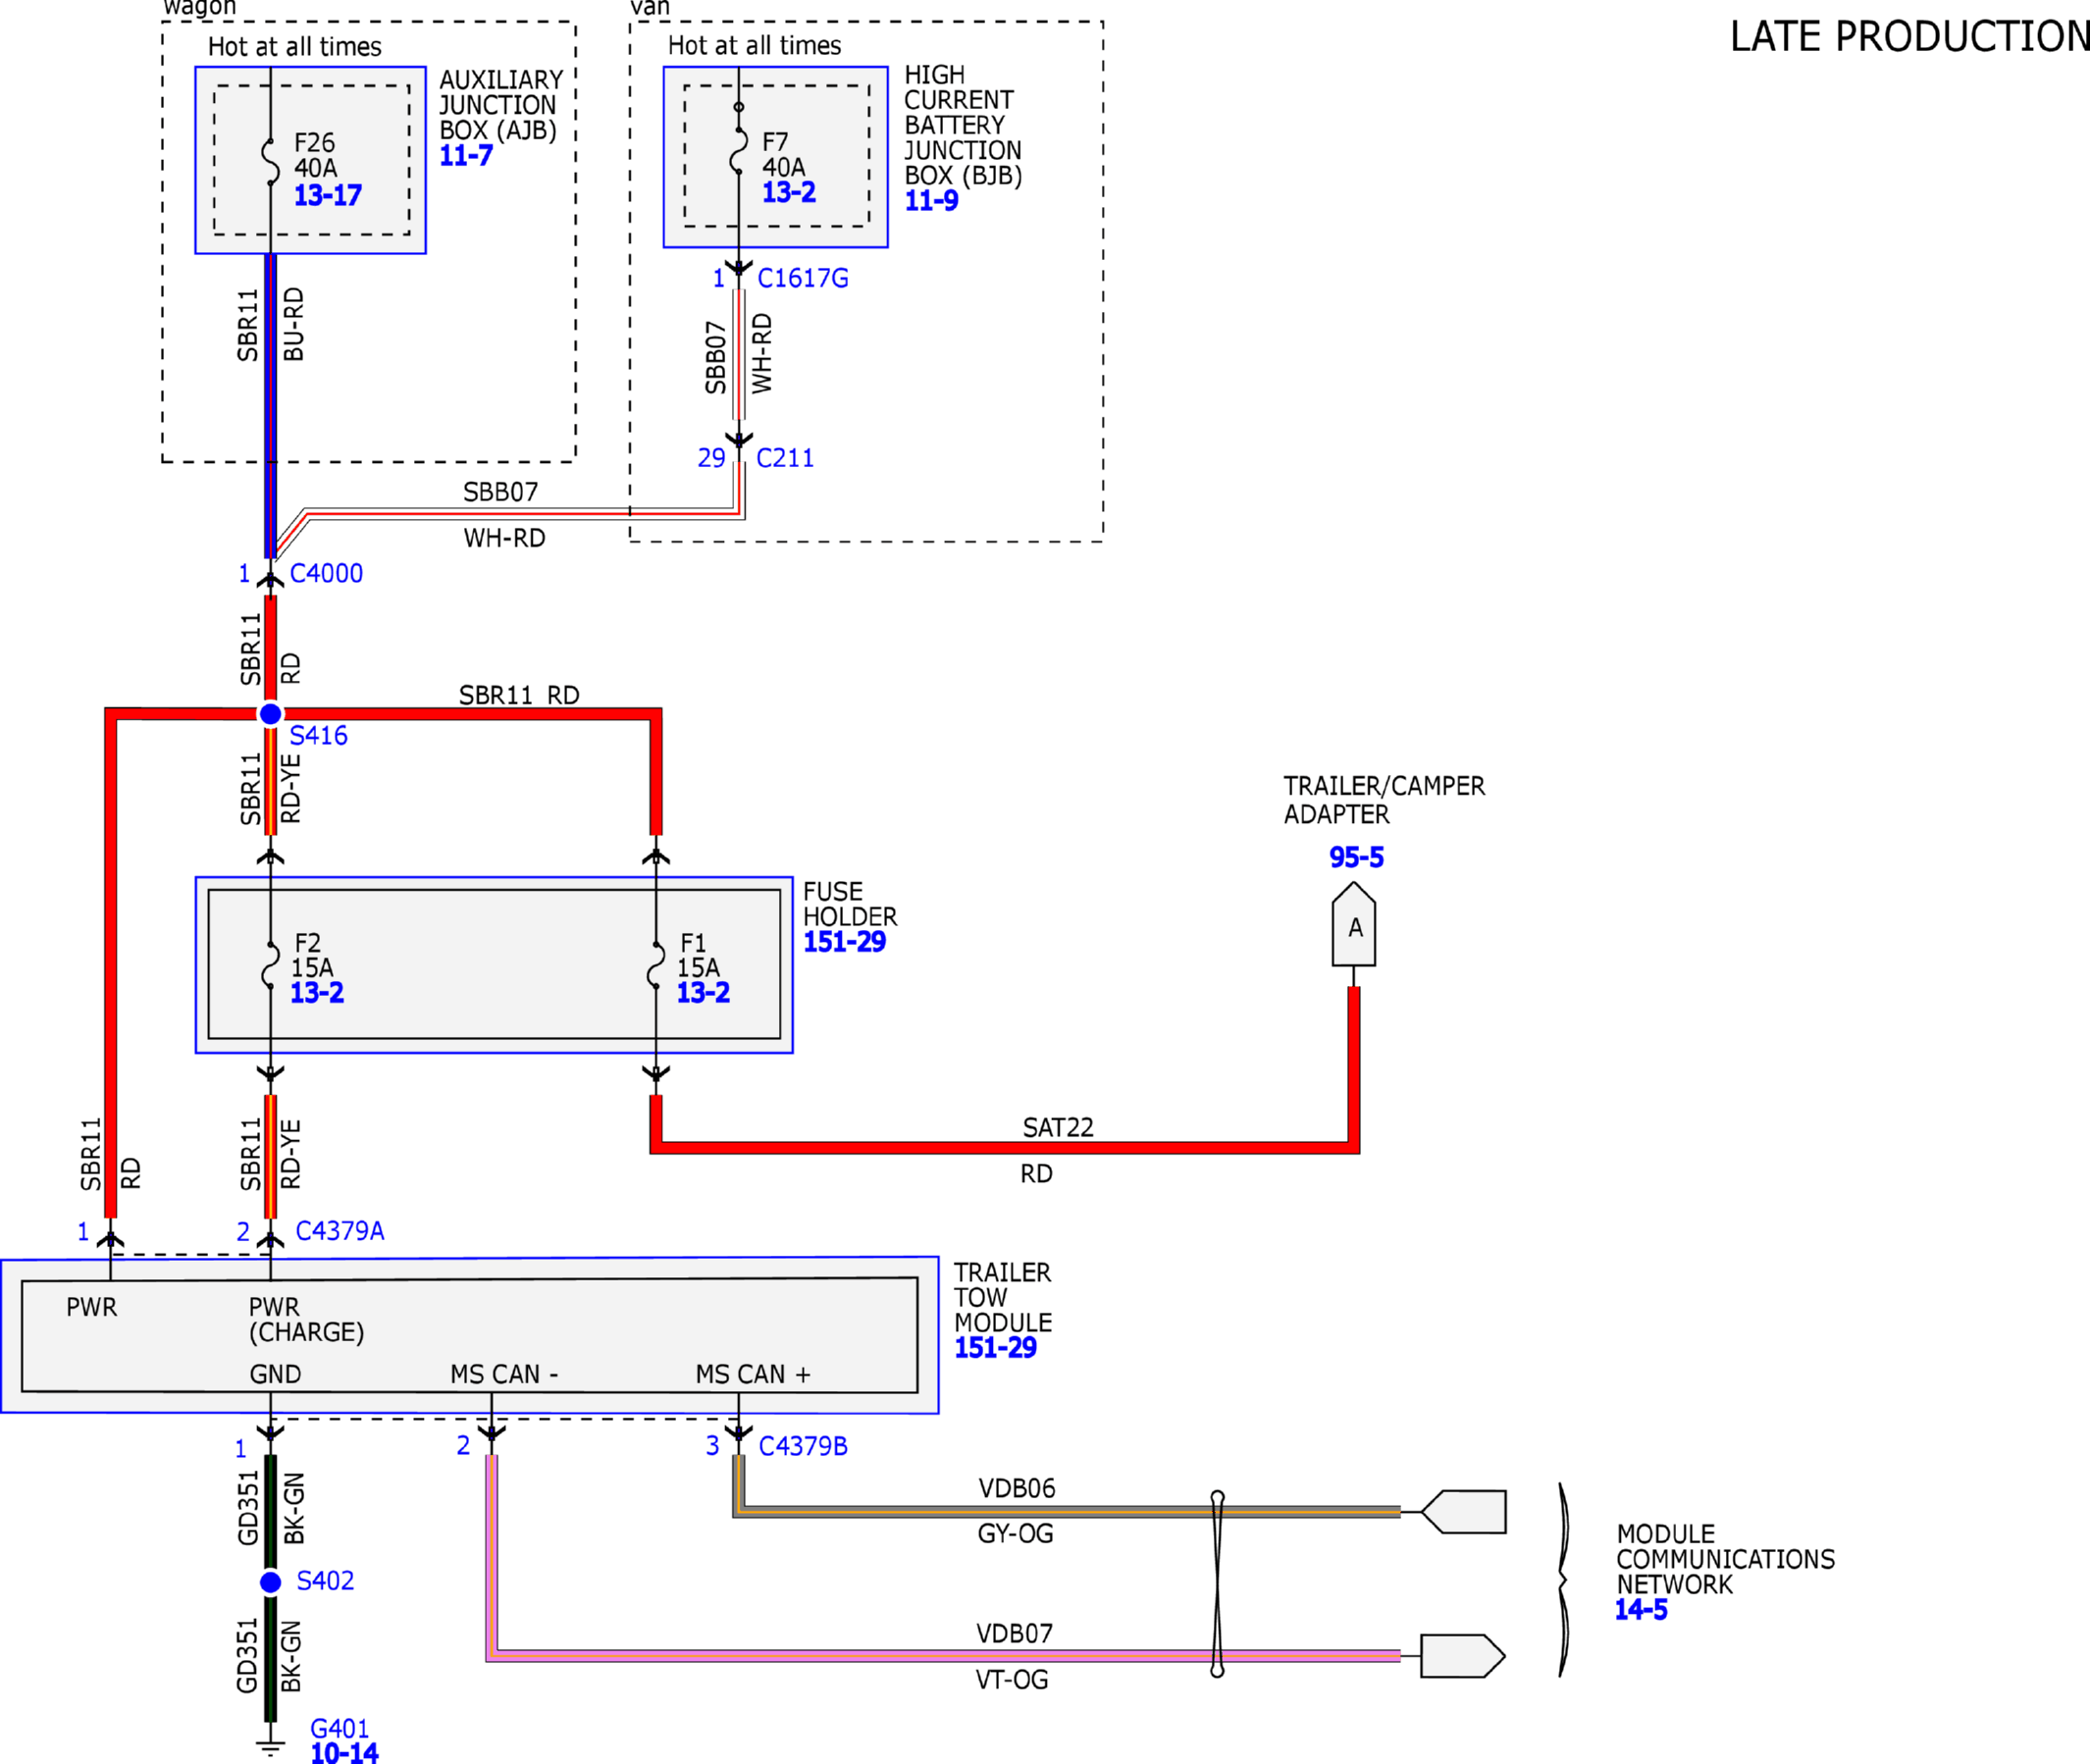2090x1764 pixels.
Task: Select the SAT22 circuit label
Action: click(1058, 1127)
